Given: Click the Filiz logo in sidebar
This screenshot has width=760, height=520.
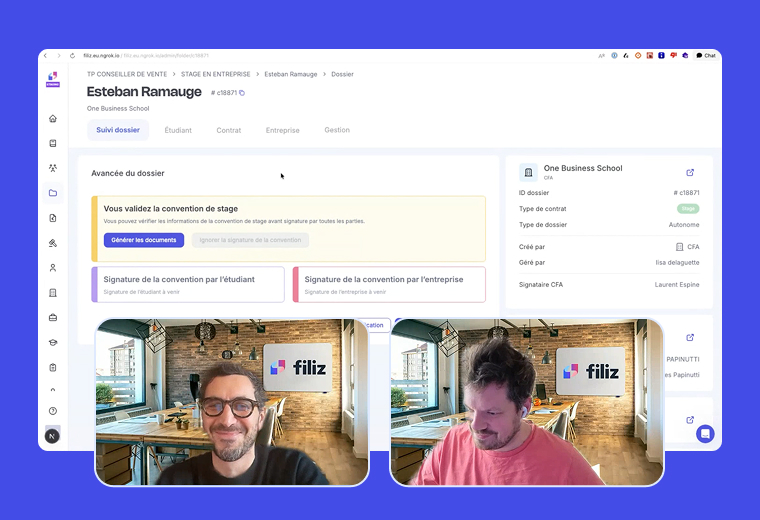Looking at the screenshot, I should [x=53, y=79].
